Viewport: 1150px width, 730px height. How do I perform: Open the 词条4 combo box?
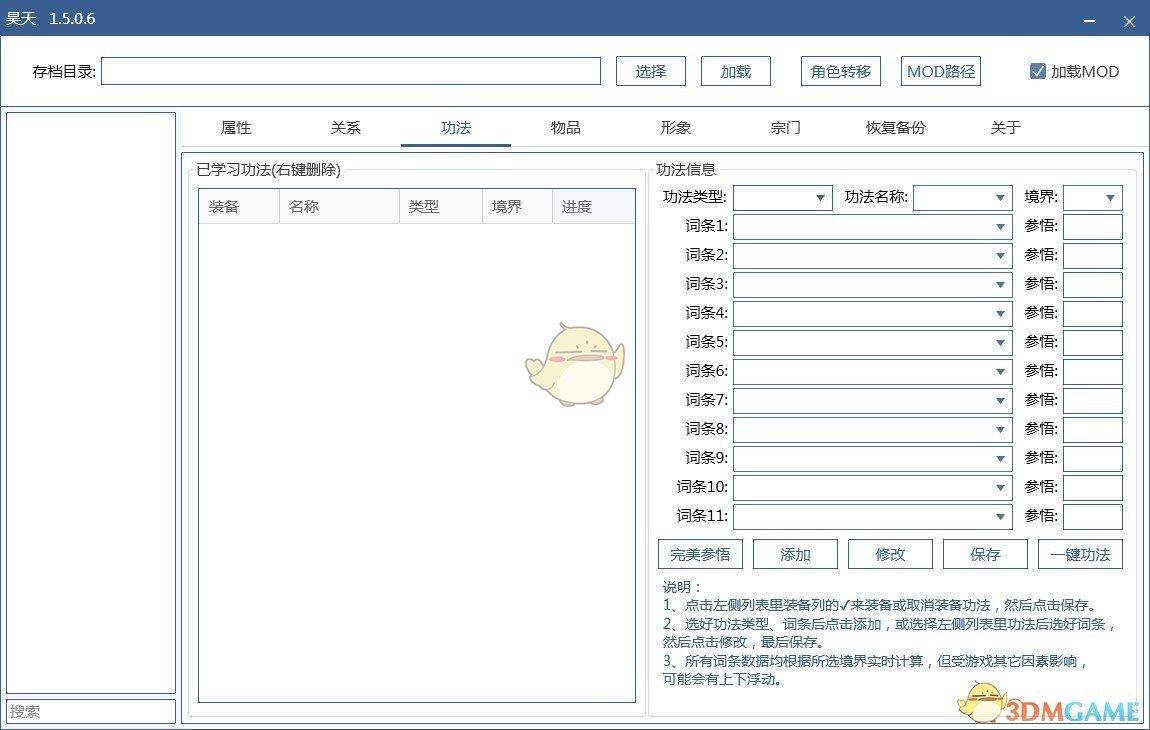point(873,313)
